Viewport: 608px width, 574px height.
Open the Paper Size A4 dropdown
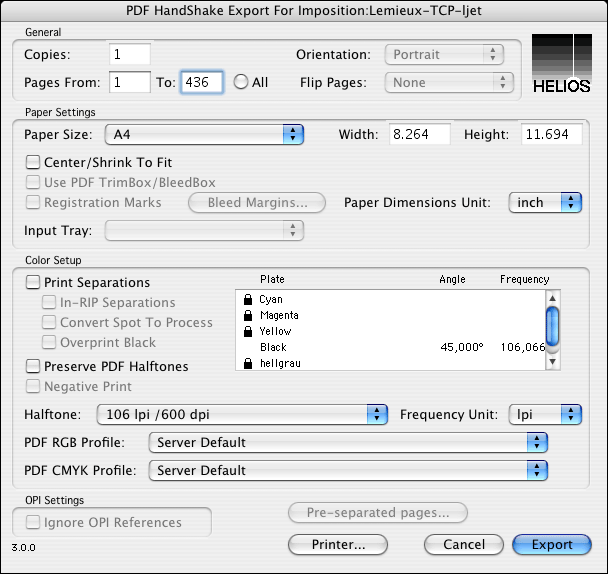[204, 135]
